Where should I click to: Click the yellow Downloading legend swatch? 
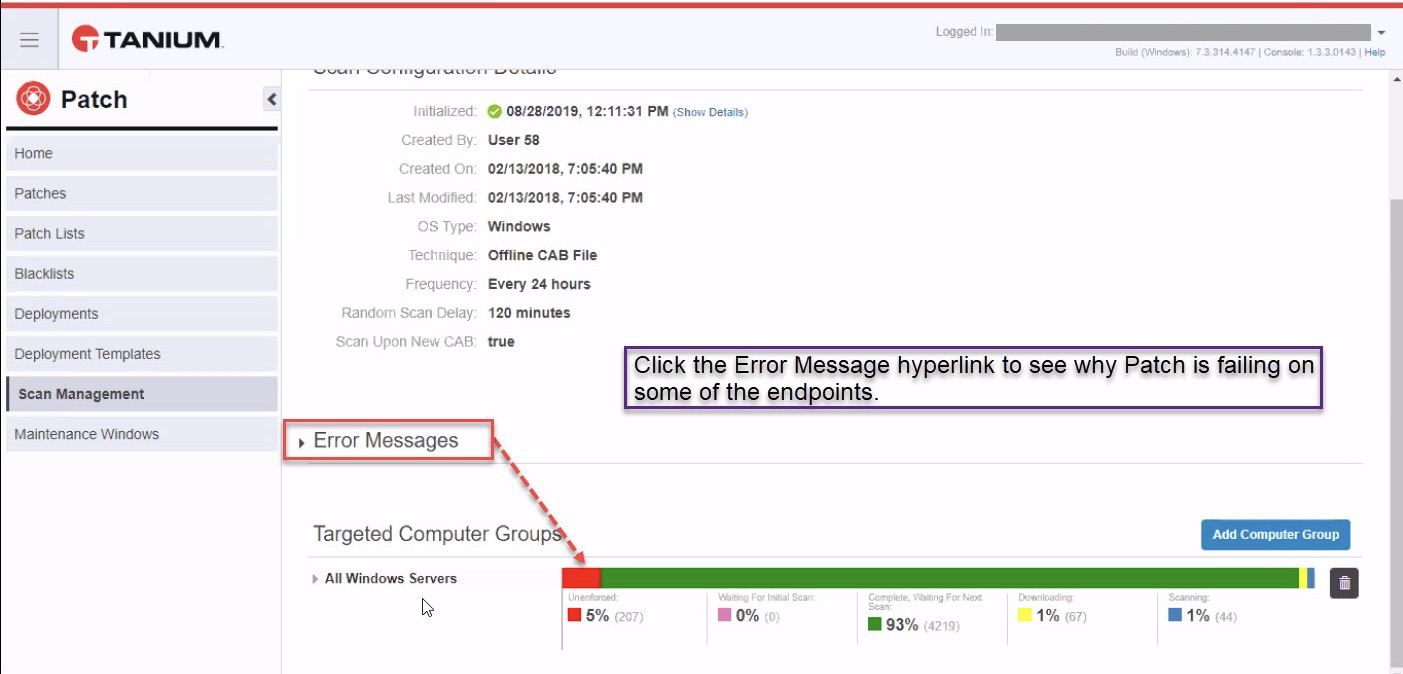pos(1025,615)
